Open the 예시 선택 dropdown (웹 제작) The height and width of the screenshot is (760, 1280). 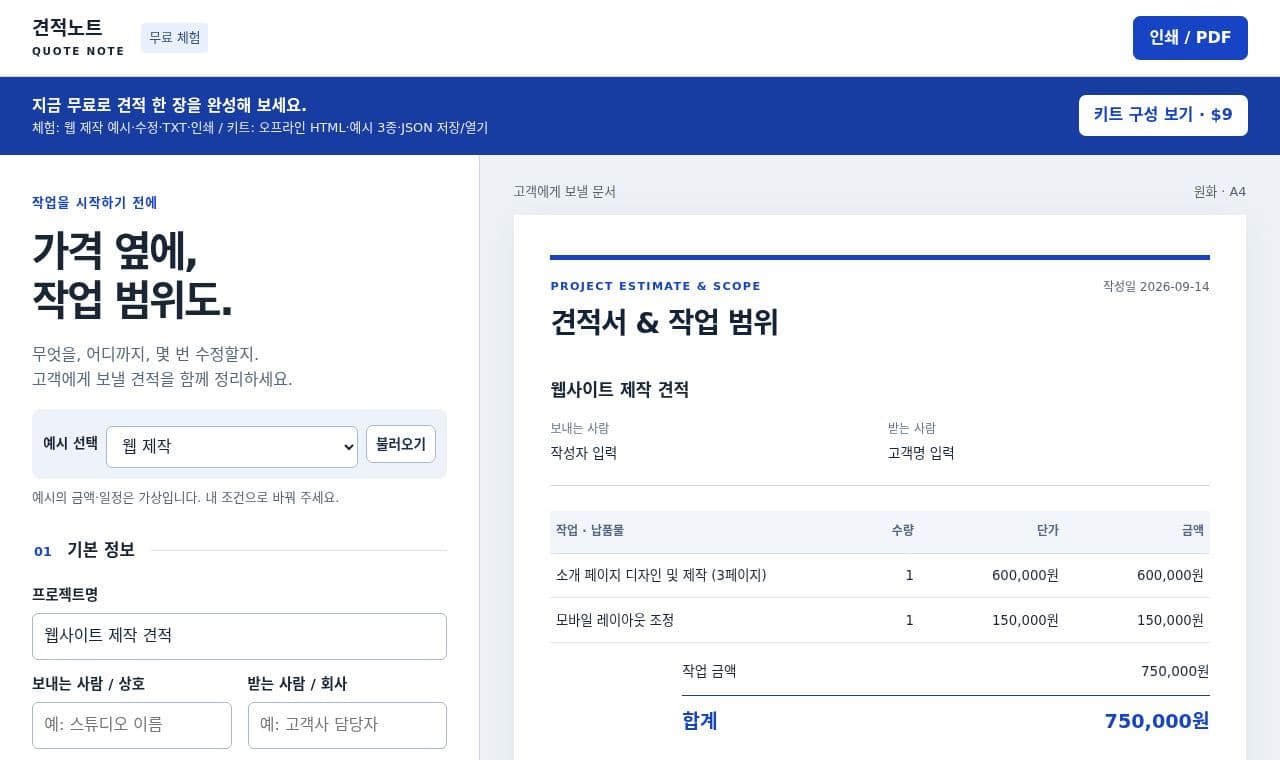[232, 446]
